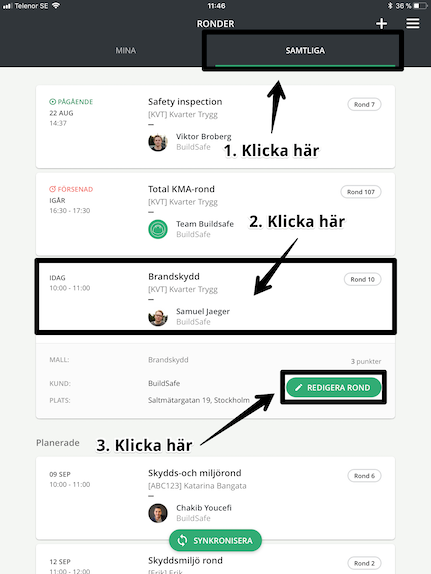Click the Rond 107 badge
Screen dimensions: 431x574
(361, 192)
